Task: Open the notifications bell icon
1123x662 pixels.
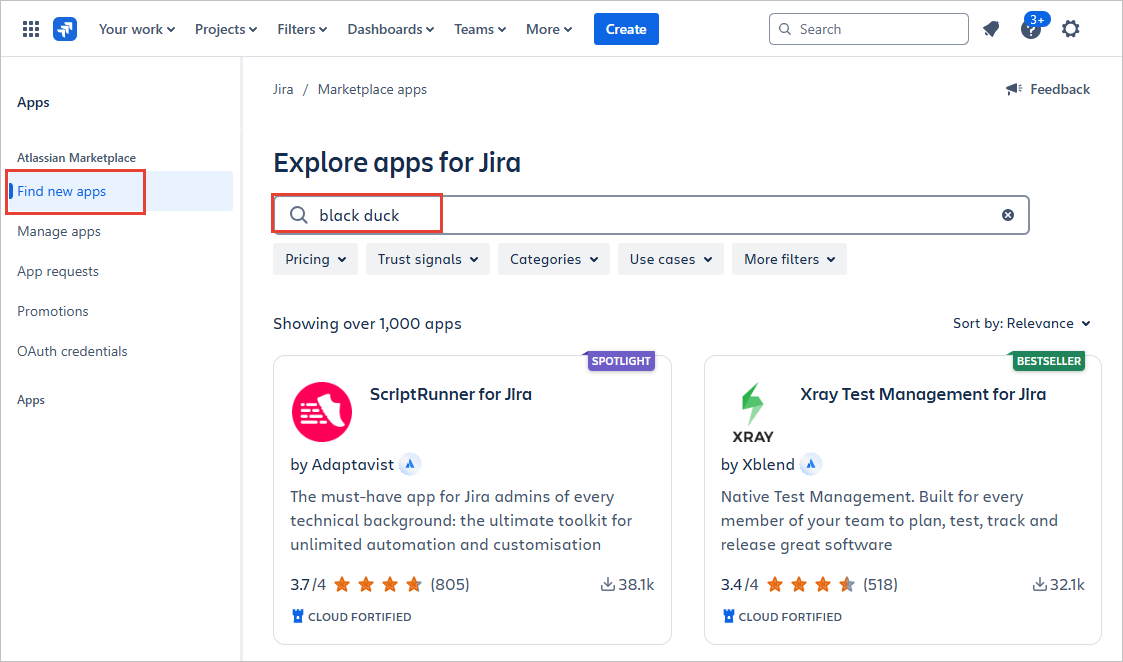Action: pos(991,29)
